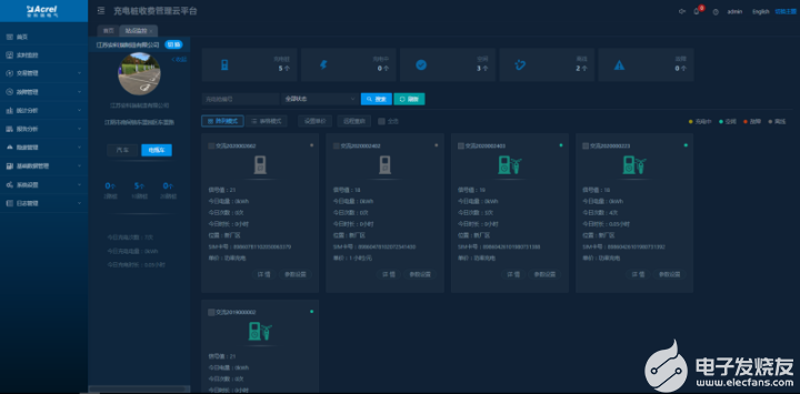
Task: Expand the third sidebar menu chevron
Action: pos(79,73)
